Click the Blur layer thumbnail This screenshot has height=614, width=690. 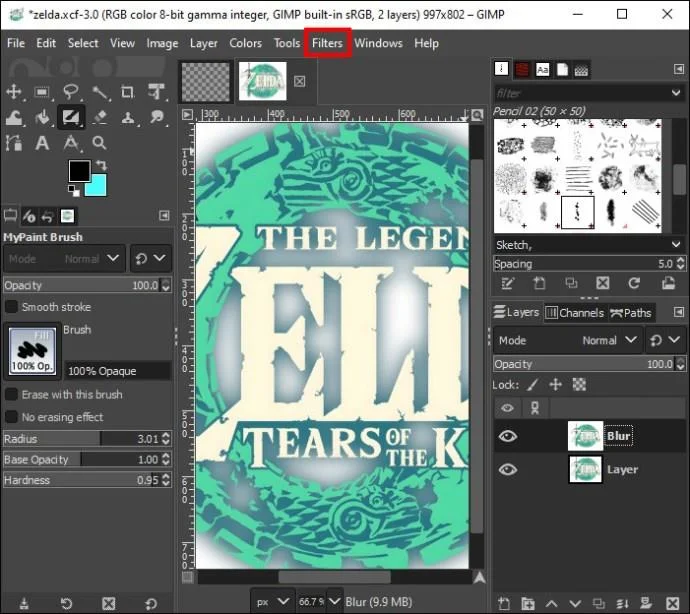tap(585, 436)
